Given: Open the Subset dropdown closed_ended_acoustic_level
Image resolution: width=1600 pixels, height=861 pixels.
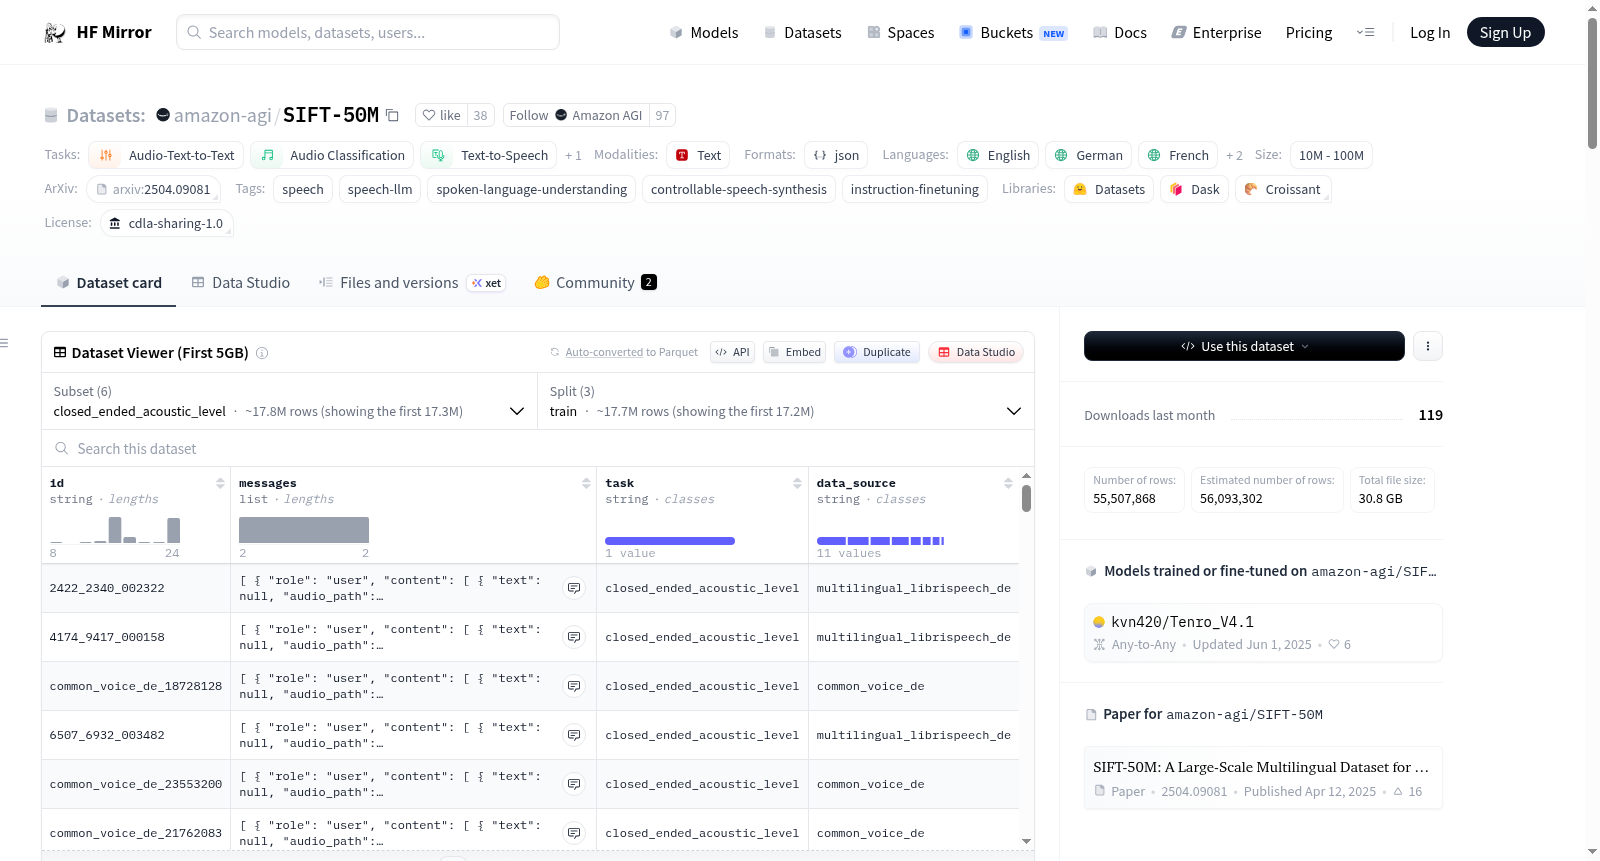Looking at the screenshot, I should [x=289, y=402].
